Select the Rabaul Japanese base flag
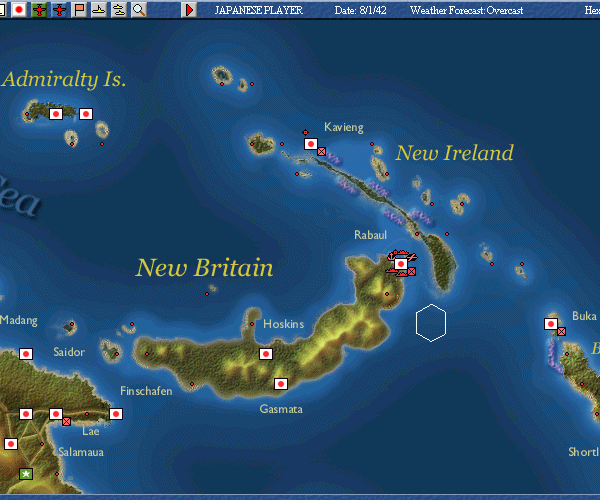 401,264
